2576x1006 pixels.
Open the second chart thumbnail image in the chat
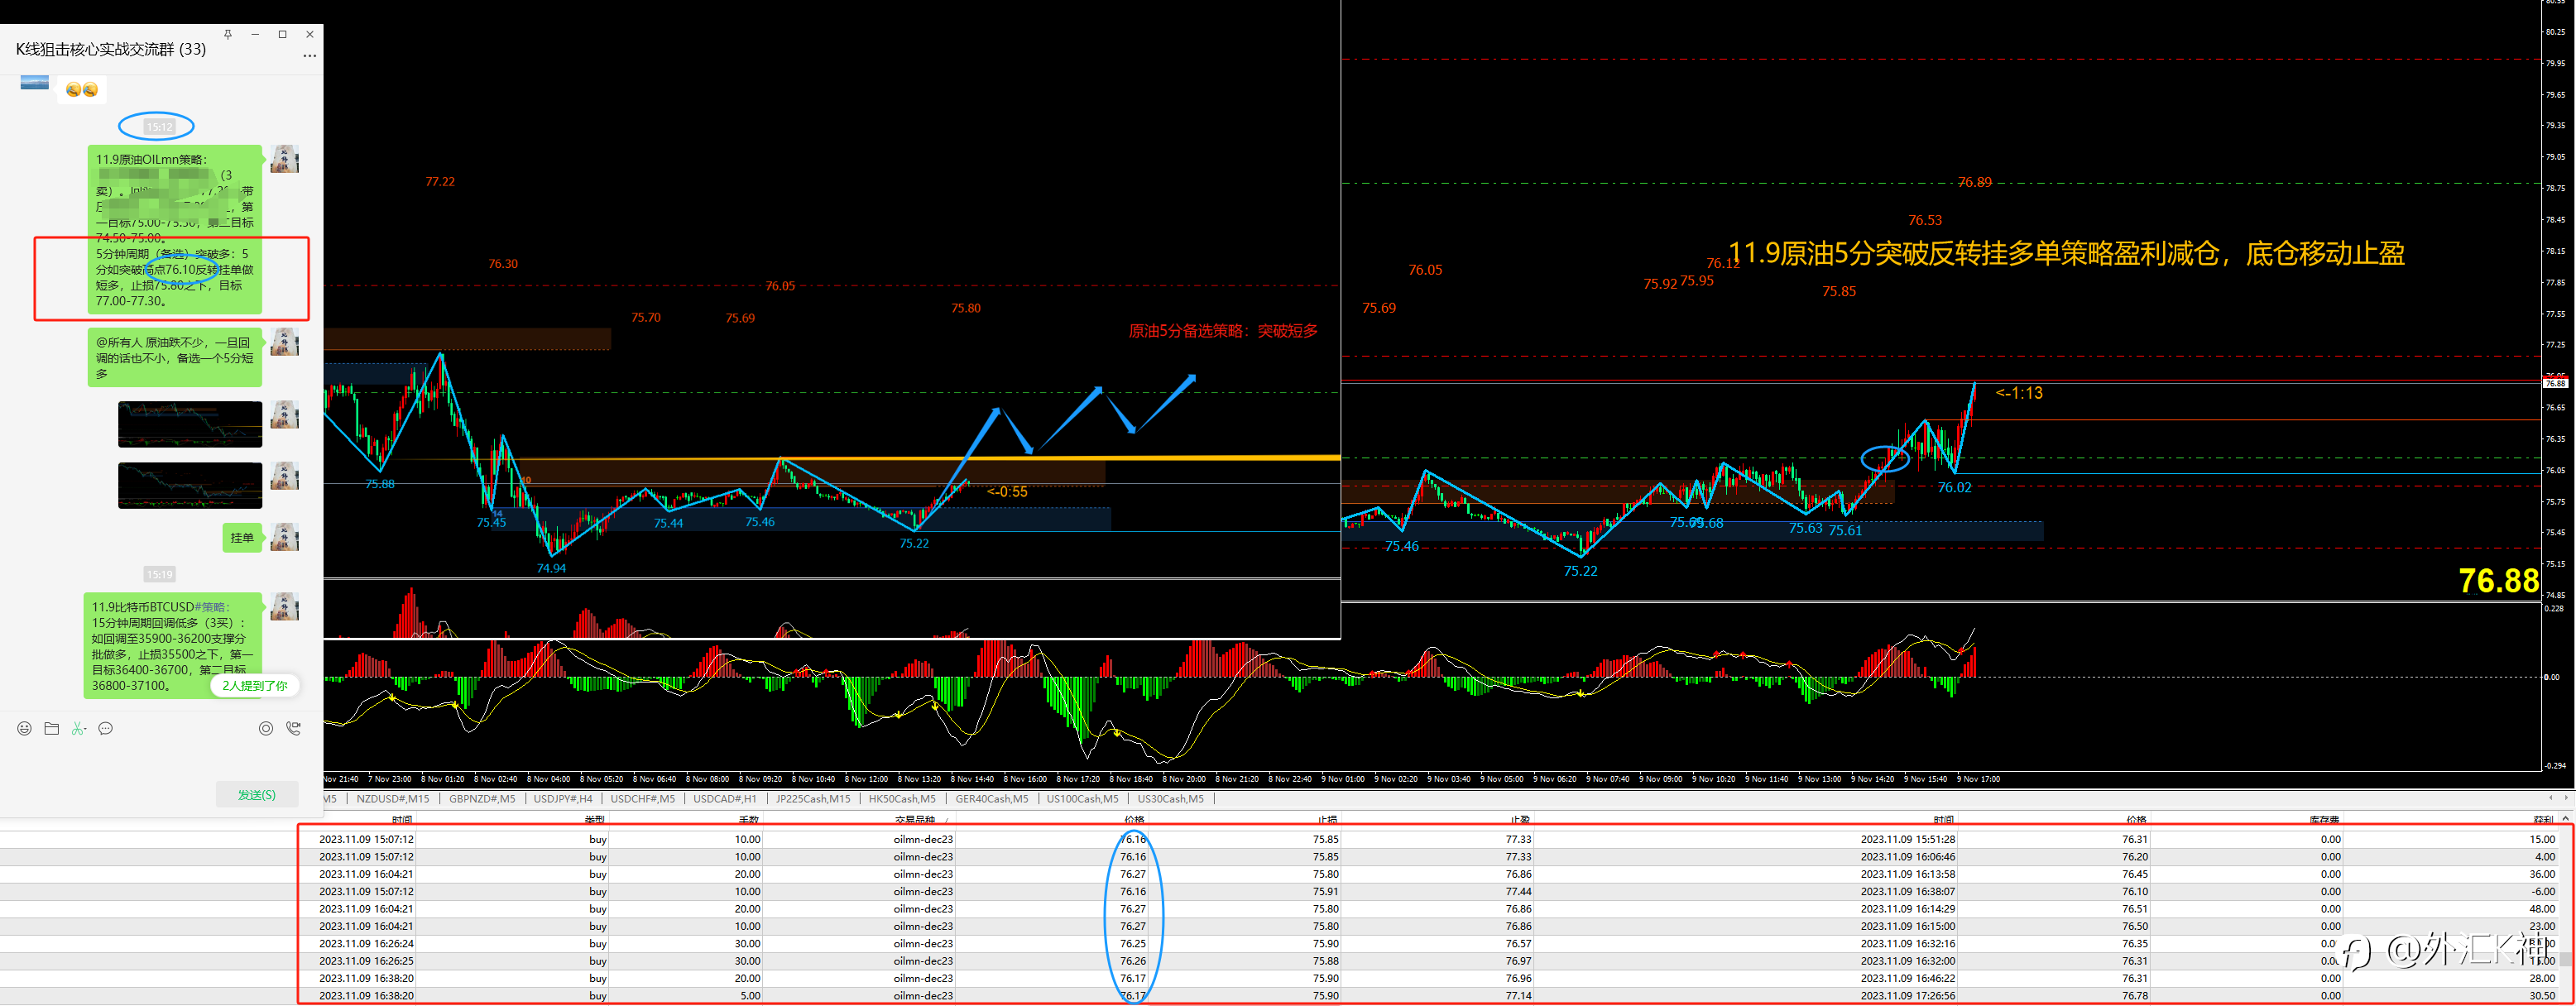pos(190,485)
